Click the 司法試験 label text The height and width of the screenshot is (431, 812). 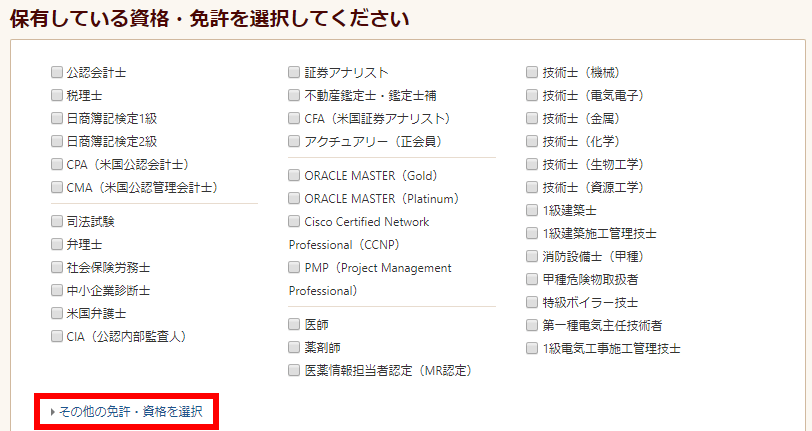pos(91,222)
